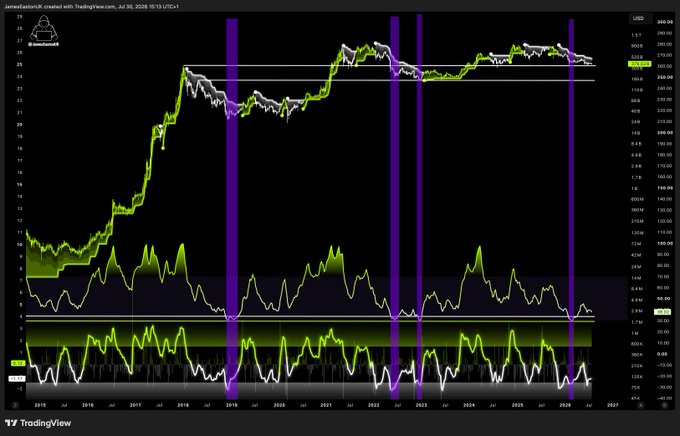Click the '2027' label on the time axis
This screenshot has width=680, height=436.
[x=613, y=405]
